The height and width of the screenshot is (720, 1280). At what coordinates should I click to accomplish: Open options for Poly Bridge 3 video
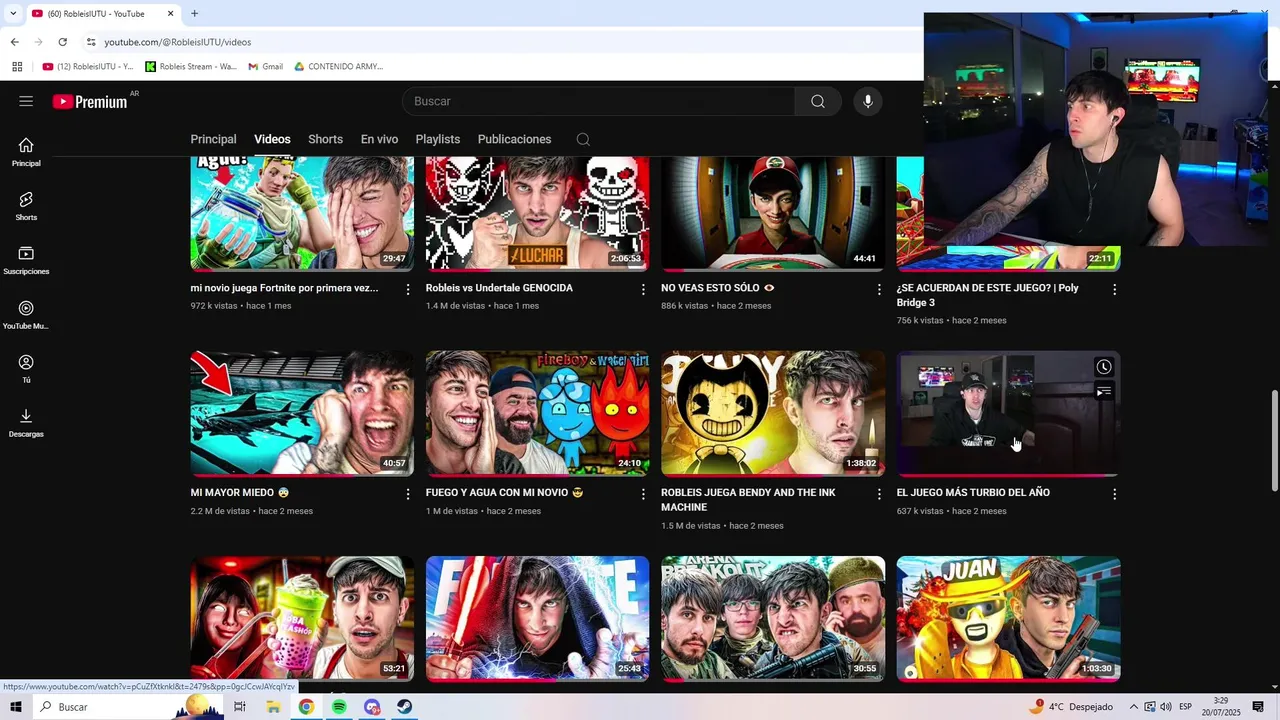[1114, 289]
